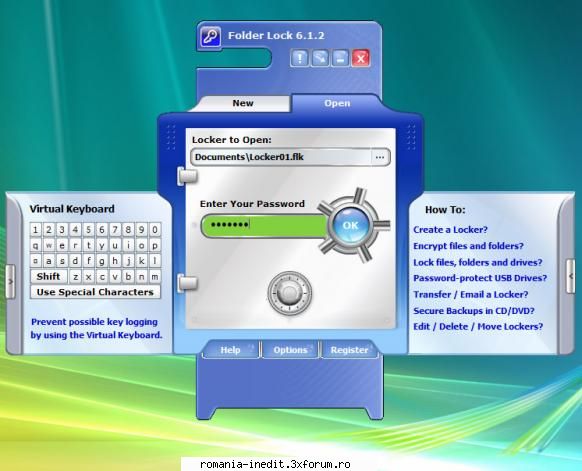Click the 2 key on virtual keyboard
This screenshot has width=582, height=471.
click(49, 230)
